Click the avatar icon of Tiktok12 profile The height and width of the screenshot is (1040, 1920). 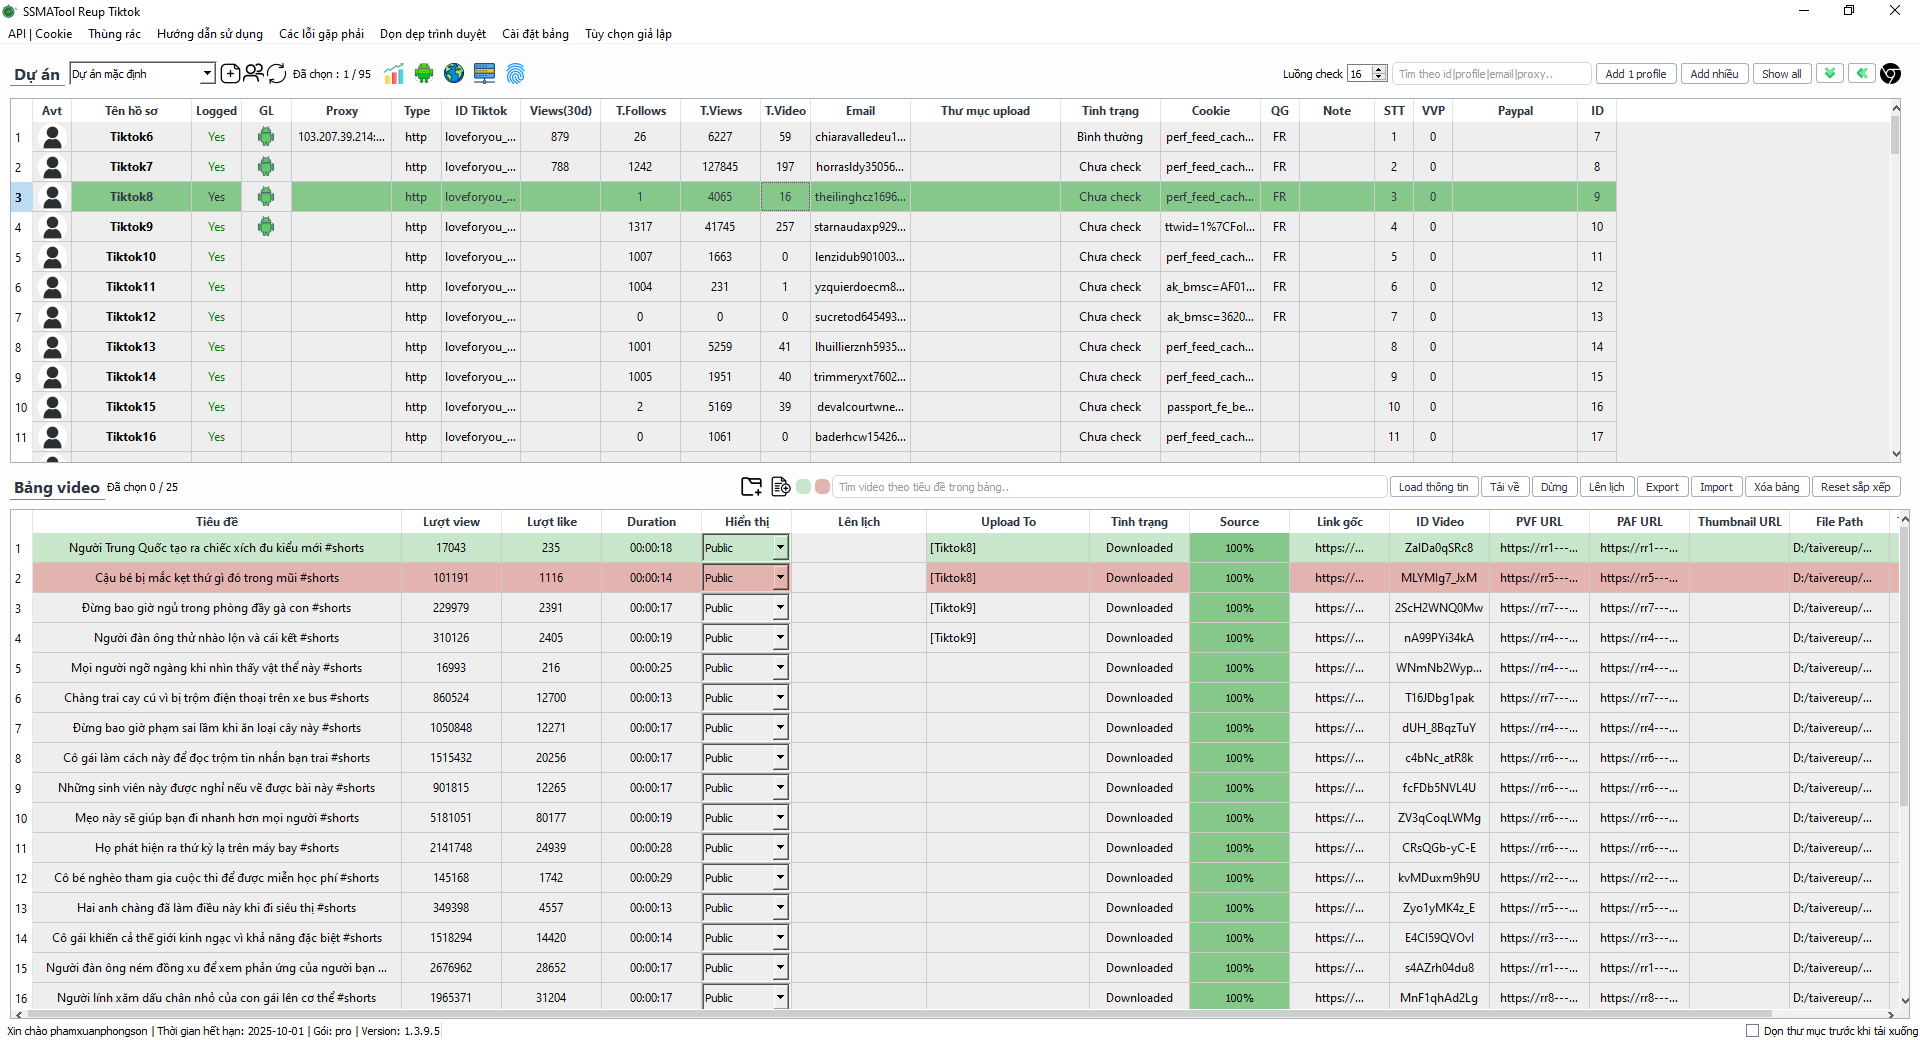pos(52,317)
